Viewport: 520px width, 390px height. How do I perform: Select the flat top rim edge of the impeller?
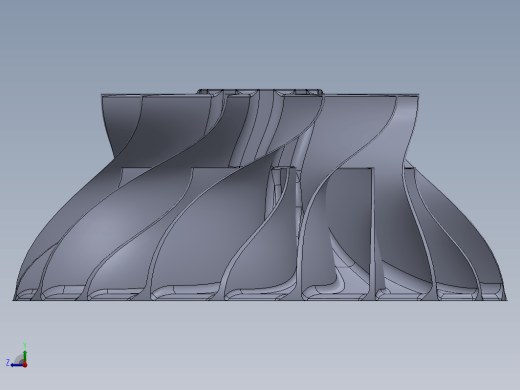[260, 95]
